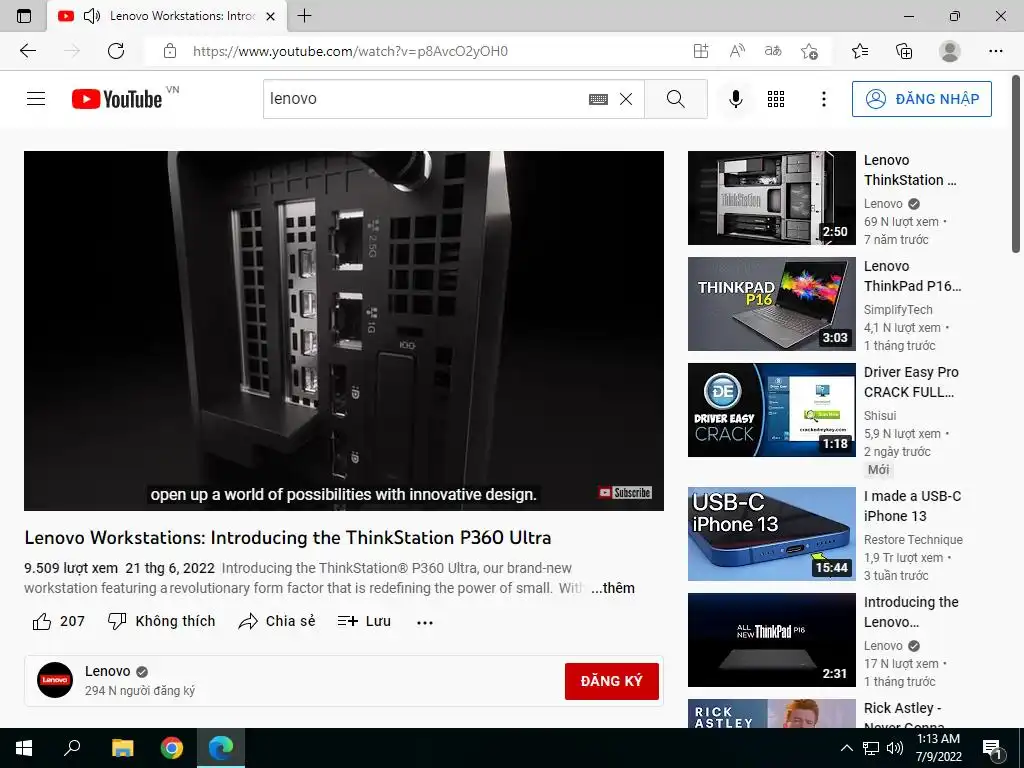The width and height of the screenshot is (1024, 768).
Task: Go to YouTube home via logo
Action: click(117, 99)
